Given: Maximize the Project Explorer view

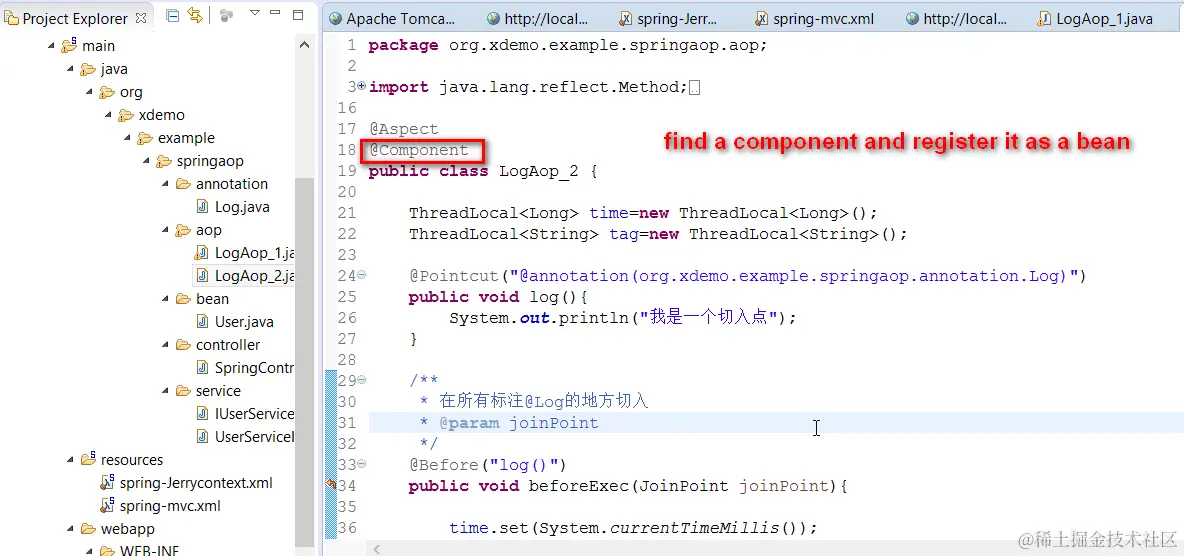Looking at the screenshot, I should coord(298,15).
